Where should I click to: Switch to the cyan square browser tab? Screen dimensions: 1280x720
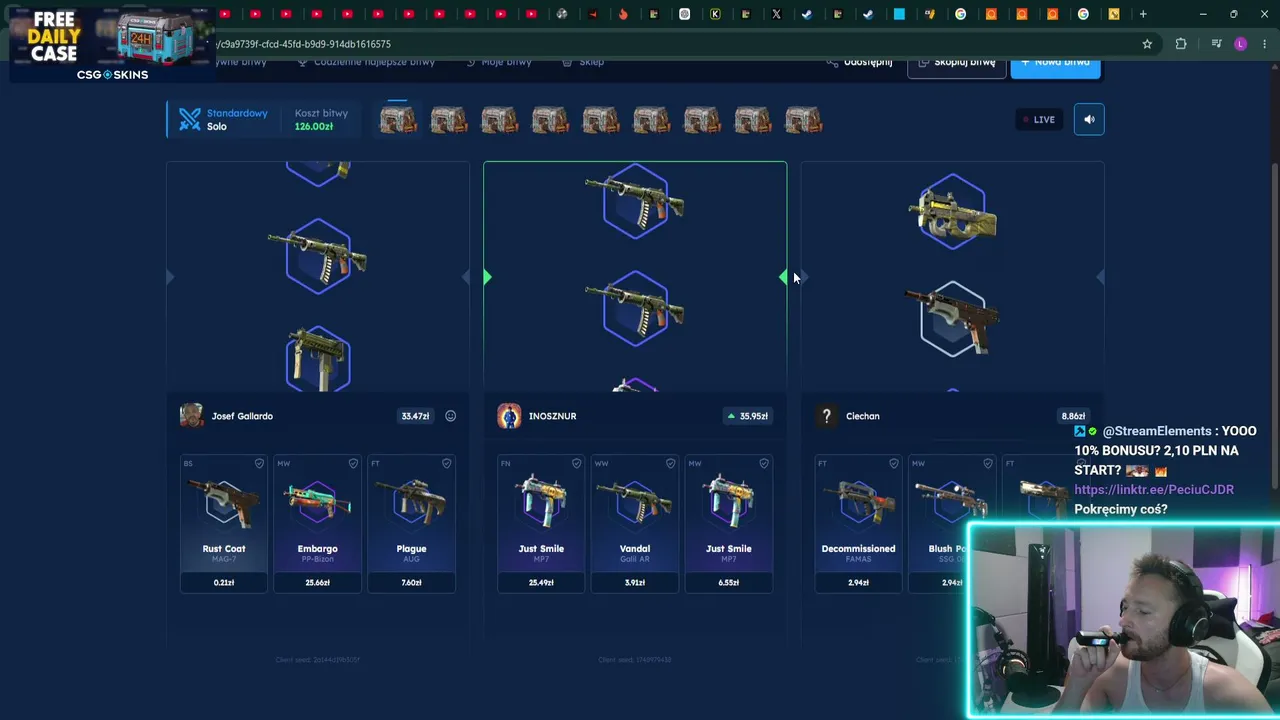point(899,14)
